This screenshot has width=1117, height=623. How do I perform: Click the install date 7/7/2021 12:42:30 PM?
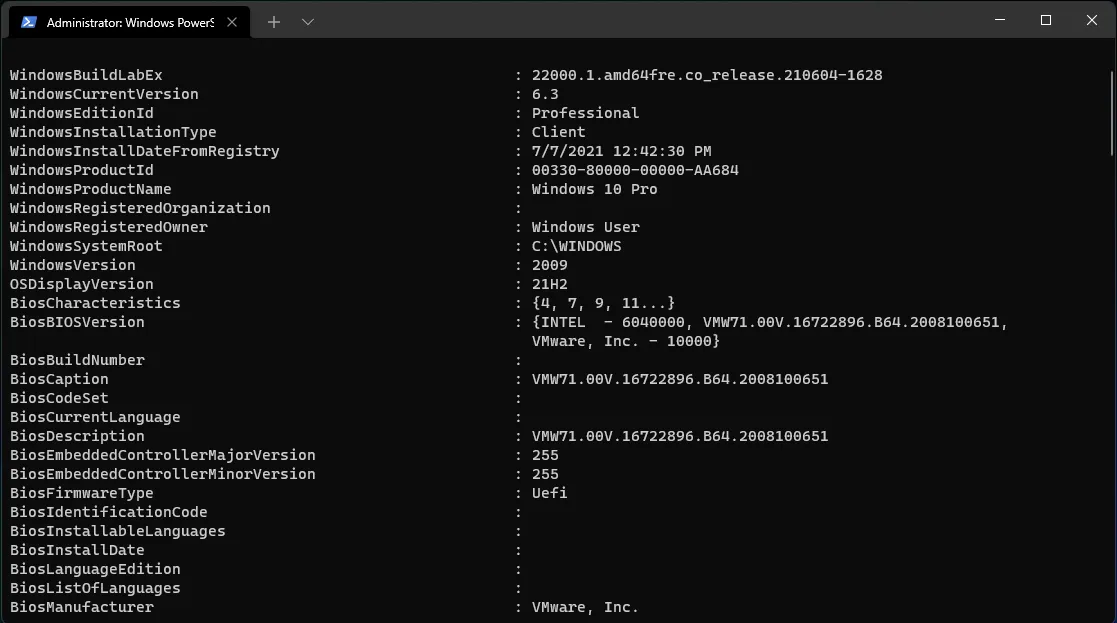pos(621,151)
